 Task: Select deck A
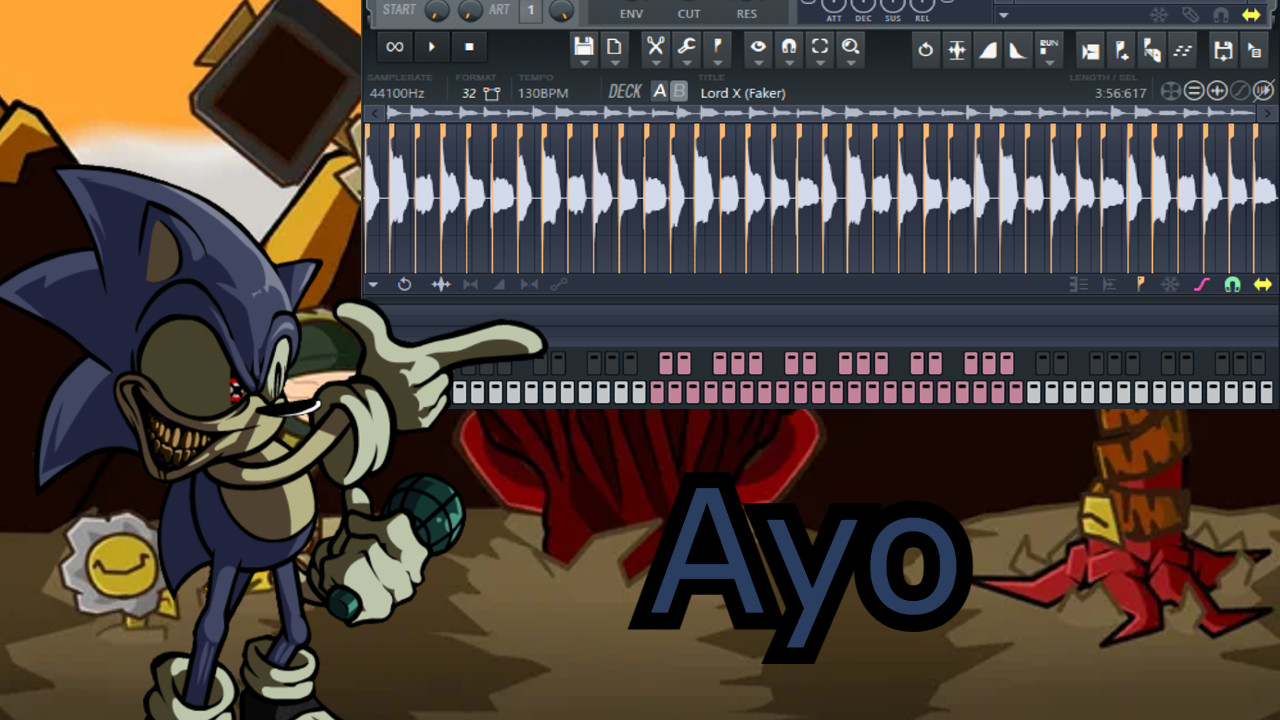coord(659,91)
